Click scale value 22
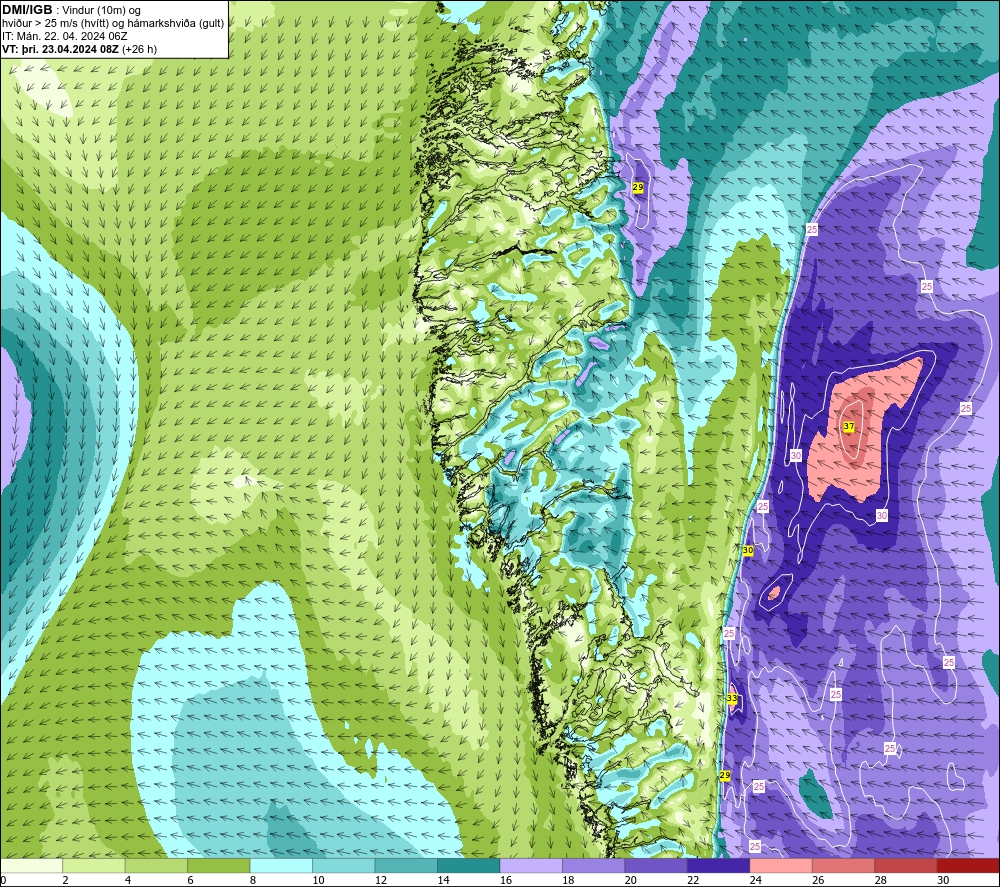Screen dimensions: 1000x887 point(693,880)
